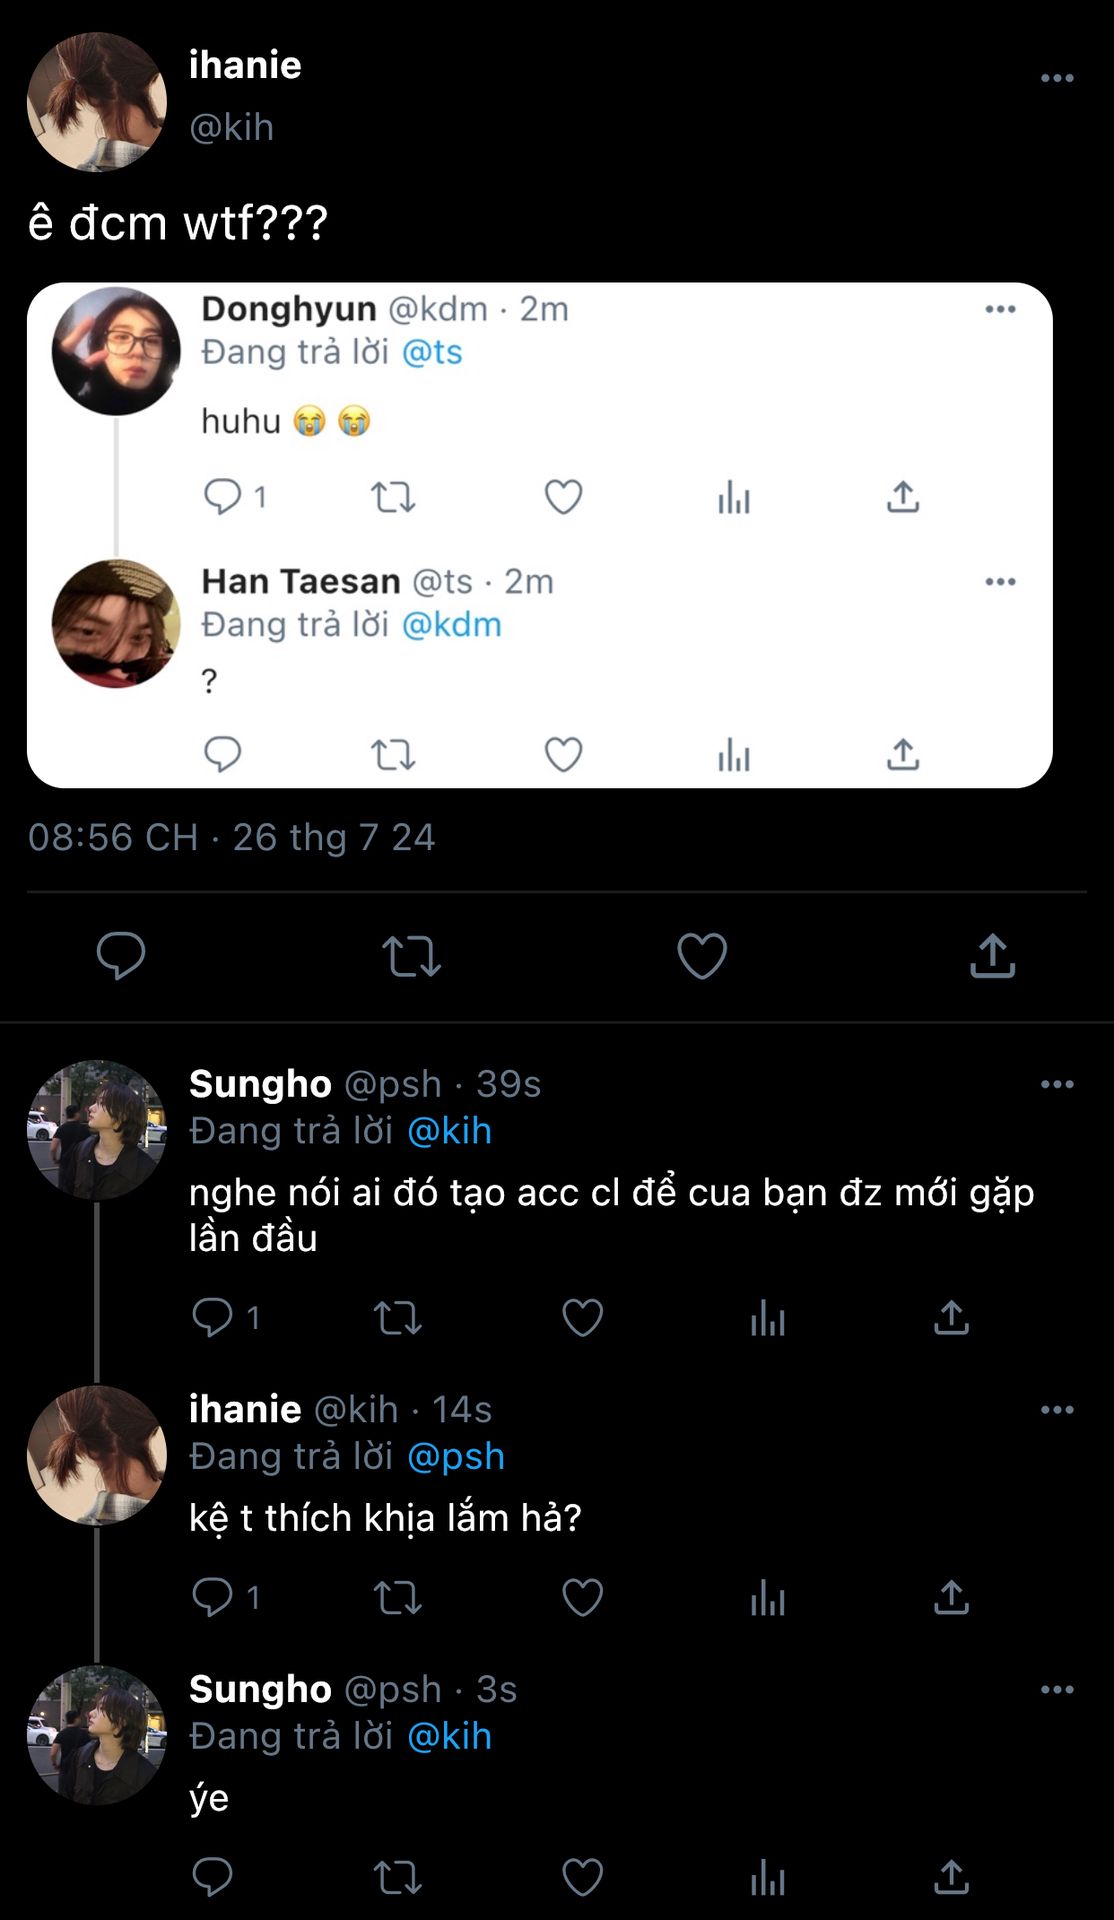Like the main ihanie tweet
Image resolution: width=1114 pixels, height=1920 pixels.
pos(702,956)
